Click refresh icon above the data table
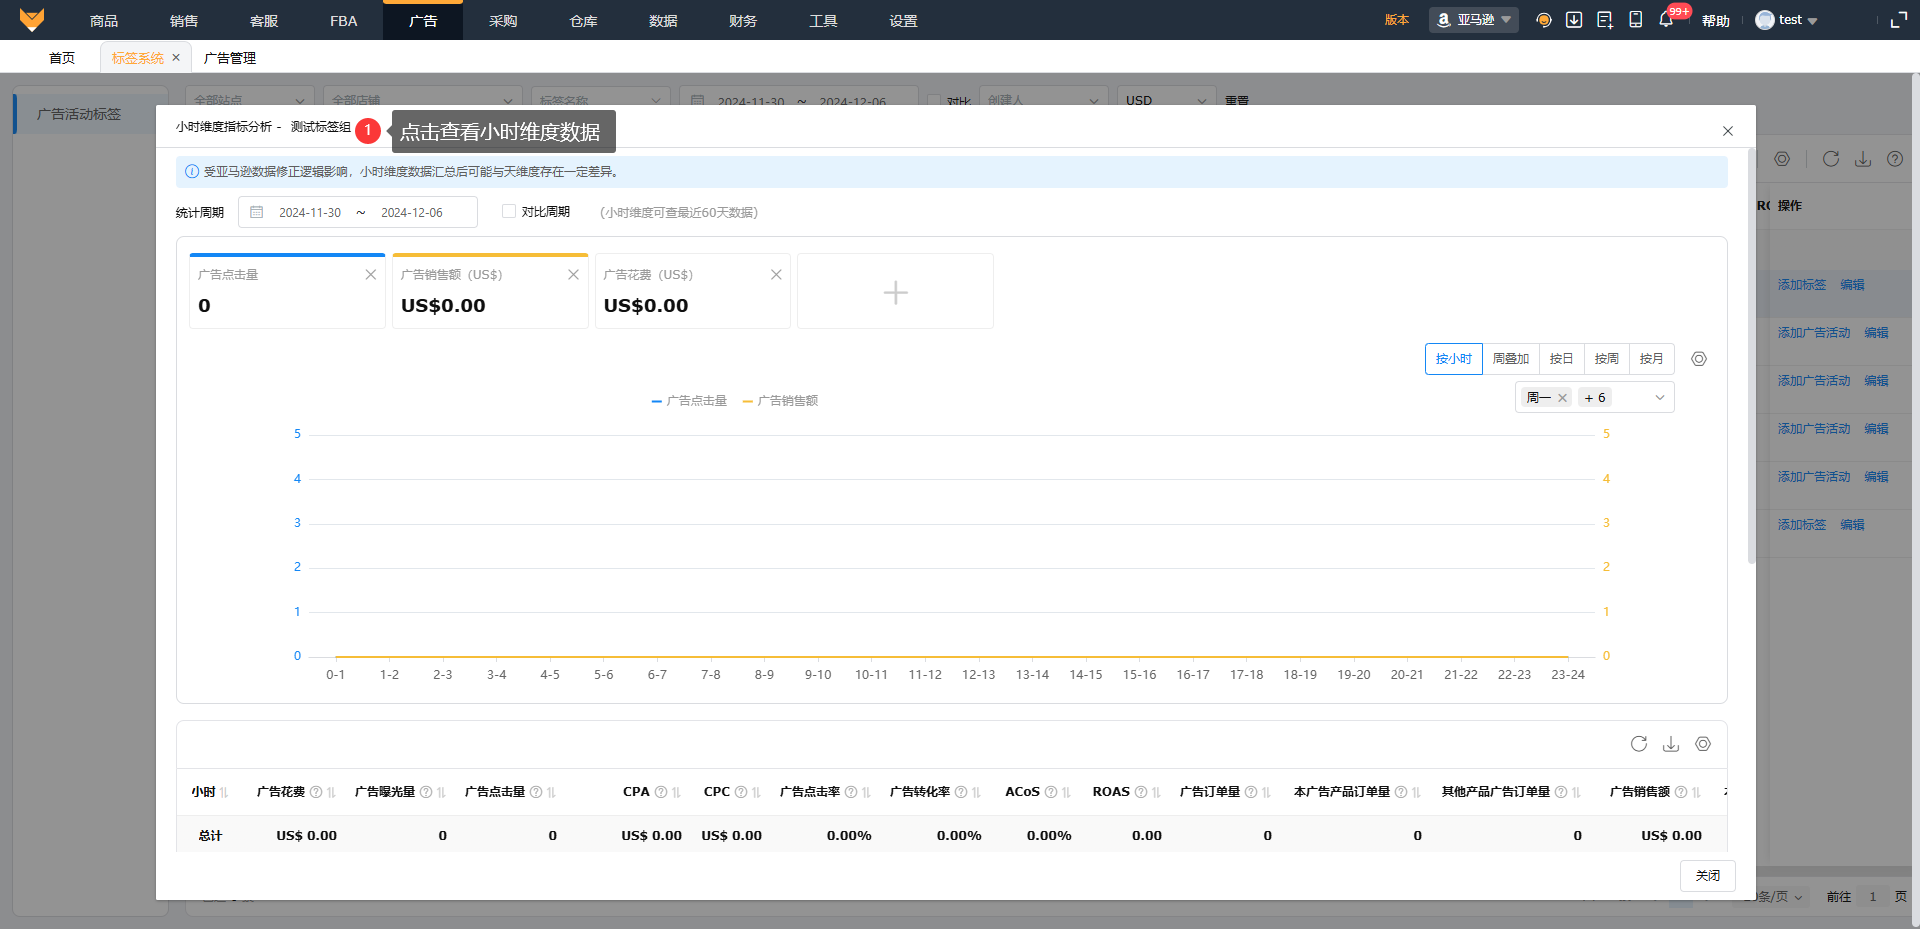 coord(1638,744)
